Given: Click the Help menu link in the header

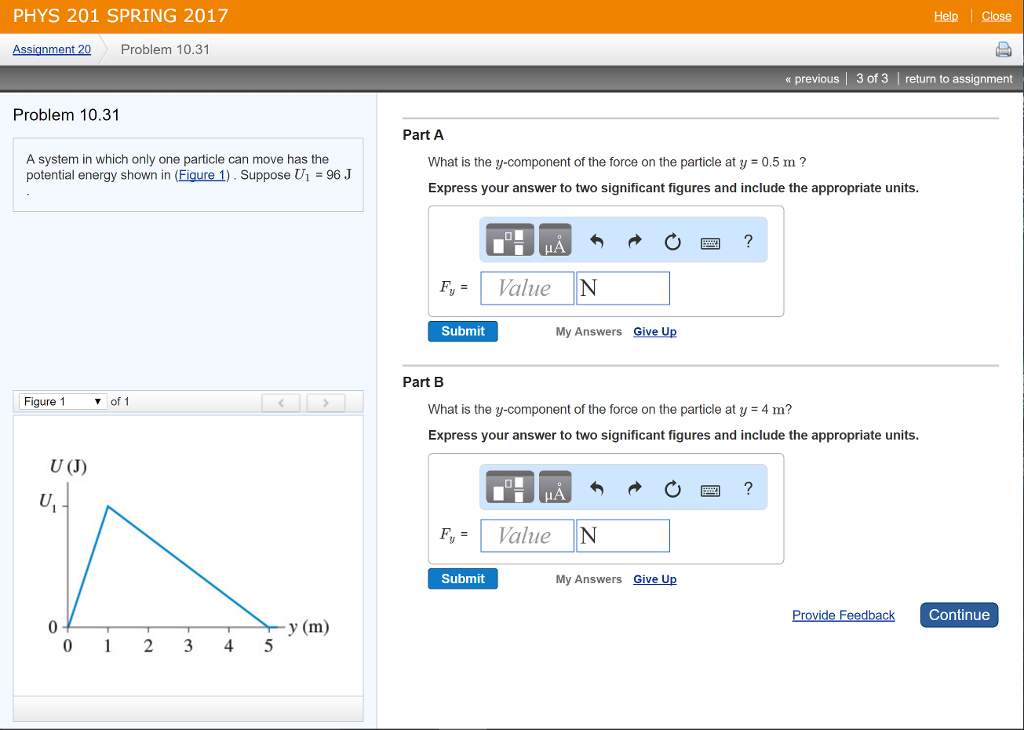Looking at the screenshot, I should 946,15.
